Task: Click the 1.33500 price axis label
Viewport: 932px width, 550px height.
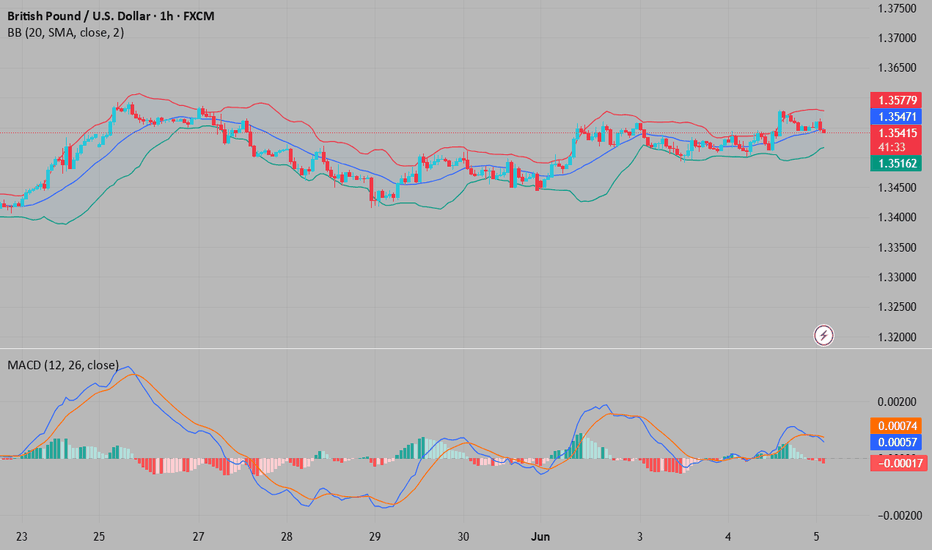Action: [897, 247]
